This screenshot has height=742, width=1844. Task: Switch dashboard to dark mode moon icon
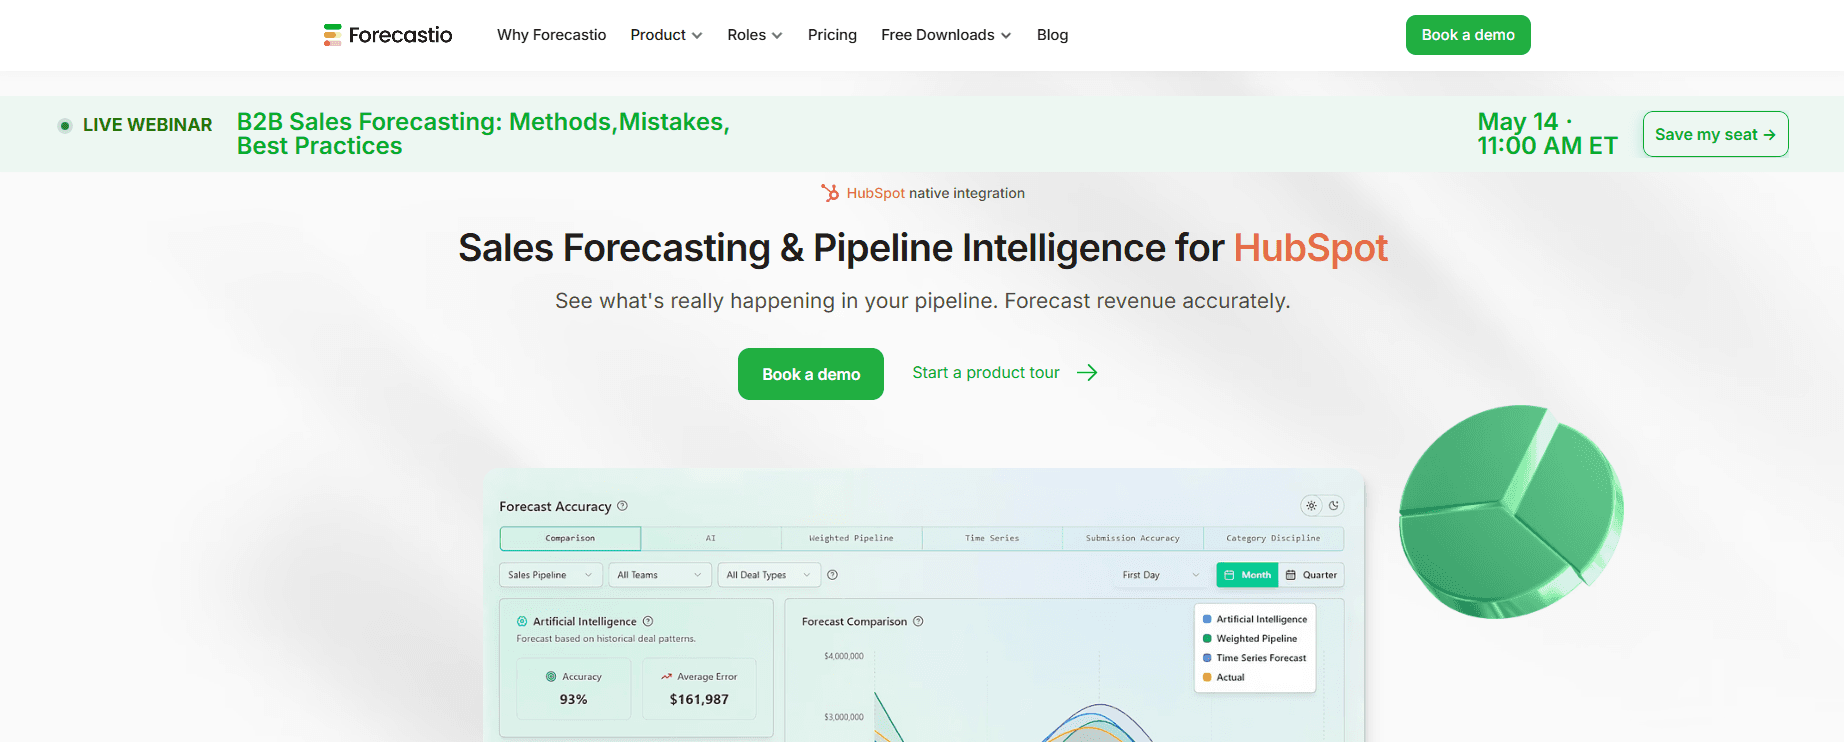(x=1333, y=506)
